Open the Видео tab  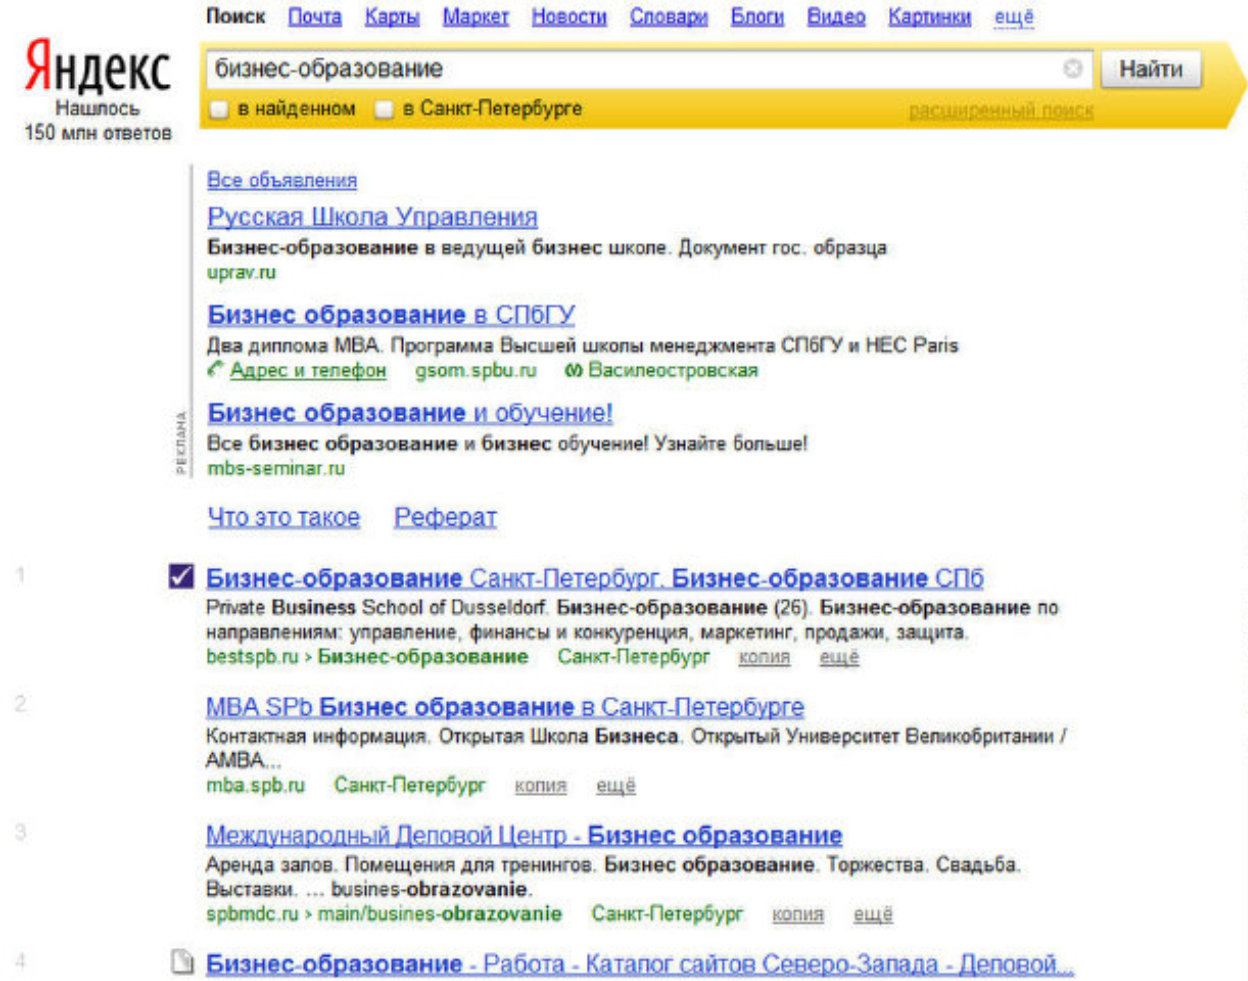(836, 17)
